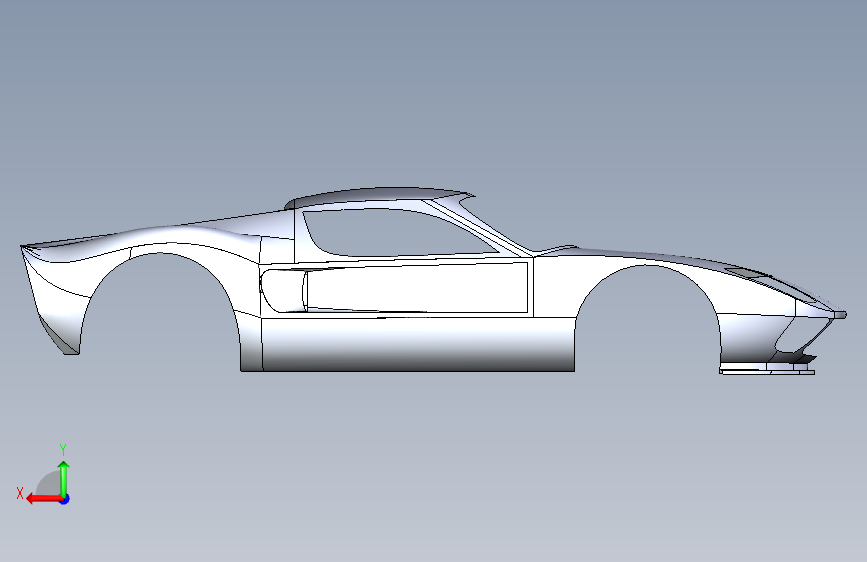Select the car door panel face
The image size is (867, 562).
[x=417, y=288]
